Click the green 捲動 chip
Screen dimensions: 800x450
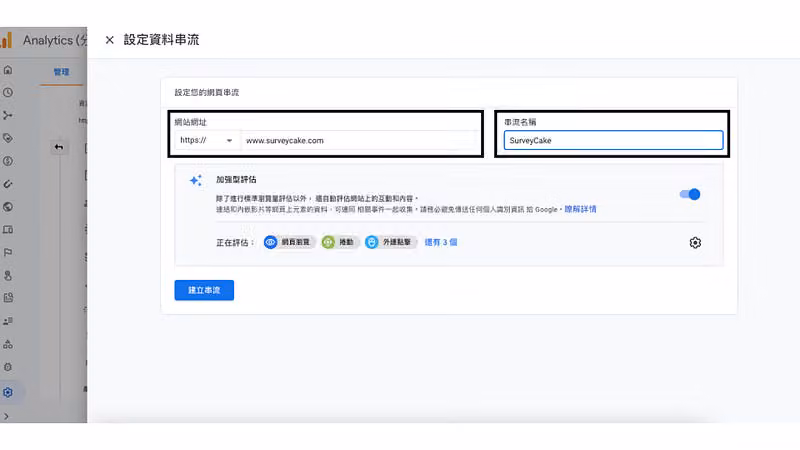pos(340,242)
